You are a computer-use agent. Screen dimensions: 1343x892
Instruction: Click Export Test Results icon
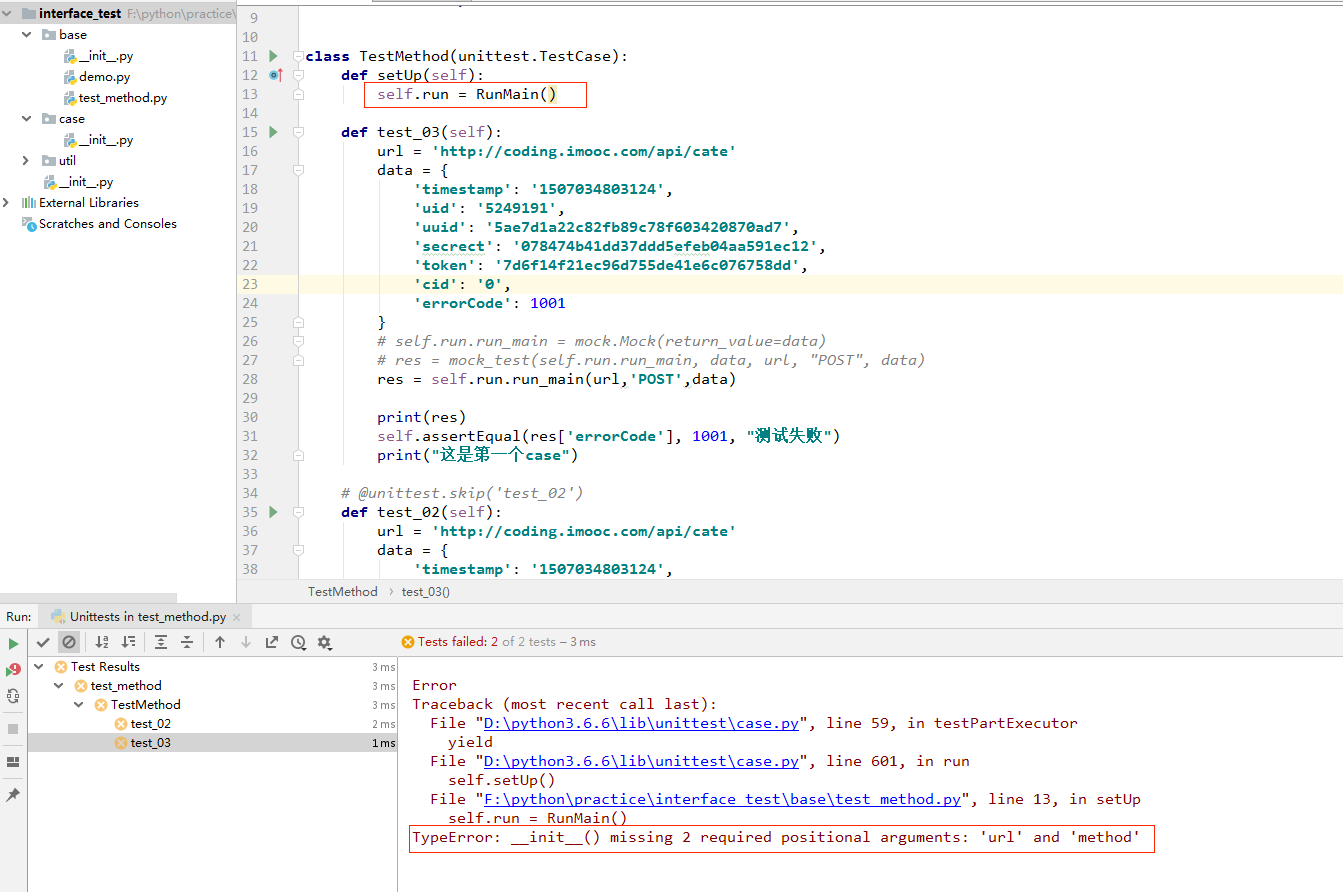[272, 642]
